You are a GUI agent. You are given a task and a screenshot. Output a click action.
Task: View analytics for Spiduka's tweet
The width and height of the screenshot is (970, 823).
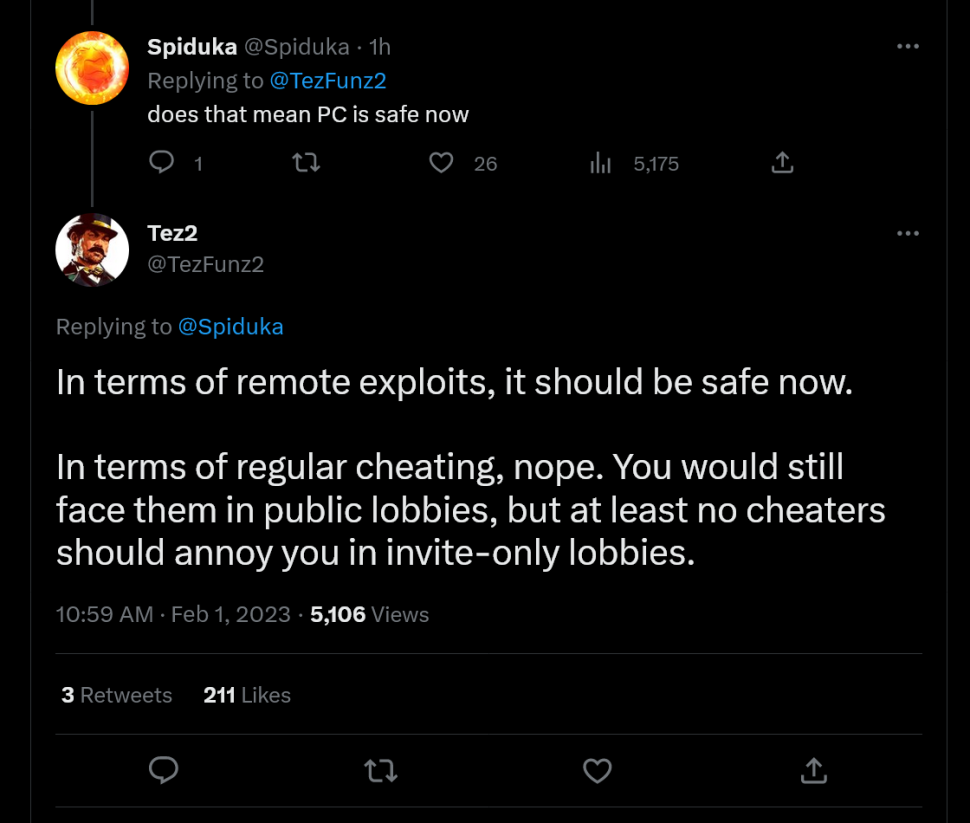click(x=600, y=163)
